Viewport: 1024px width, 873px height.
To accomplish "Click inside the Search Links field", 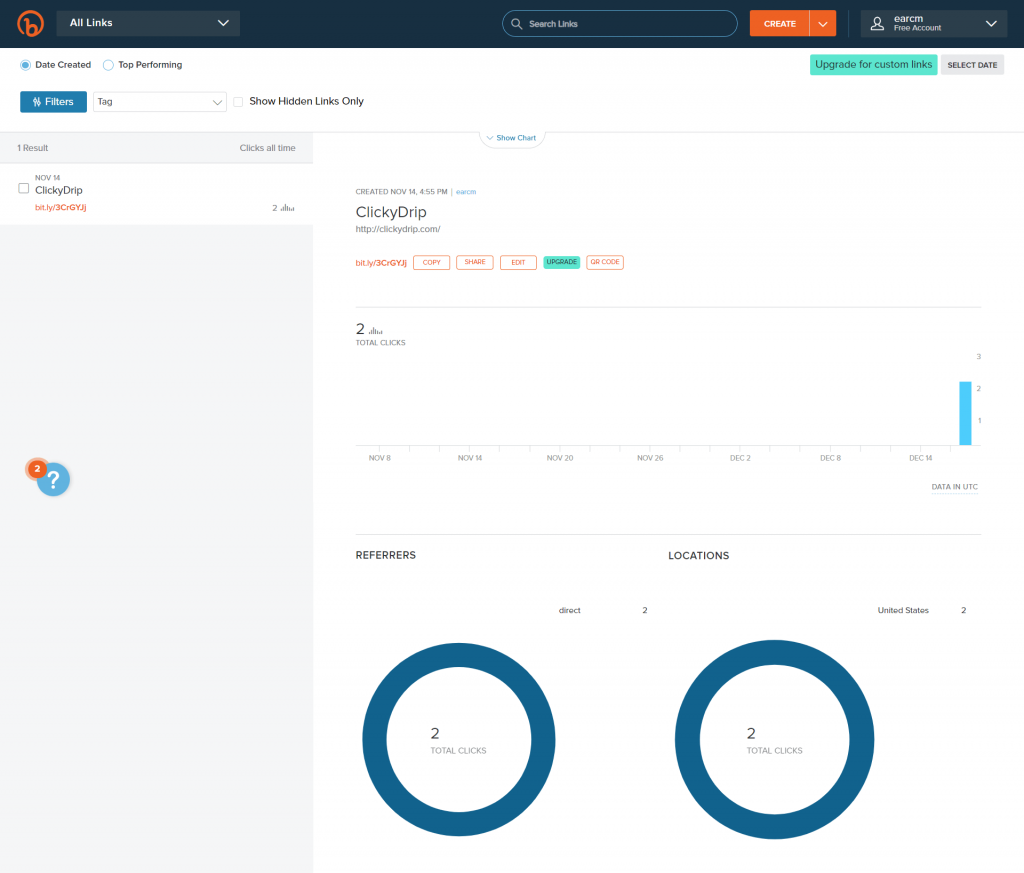I will (620, 23).
